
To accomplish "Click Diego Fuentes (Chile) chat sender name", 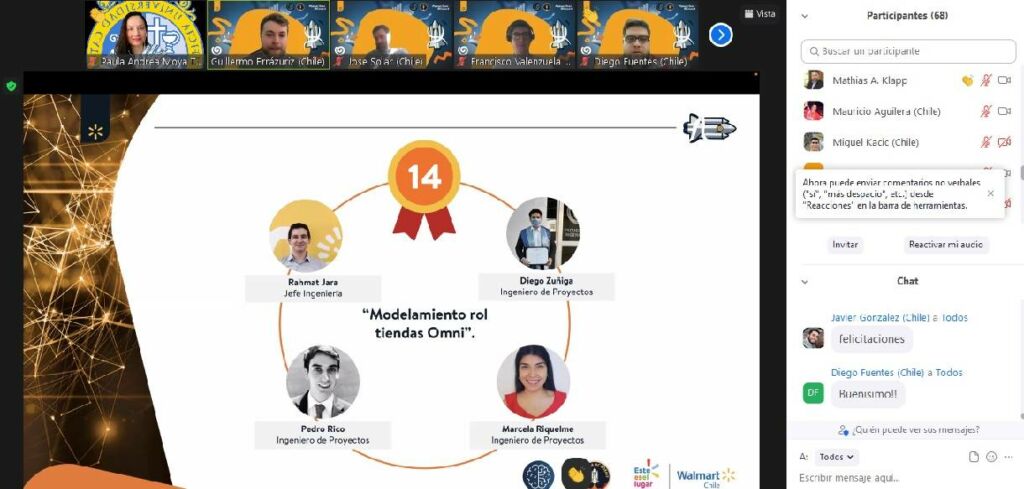I will 878,372.
